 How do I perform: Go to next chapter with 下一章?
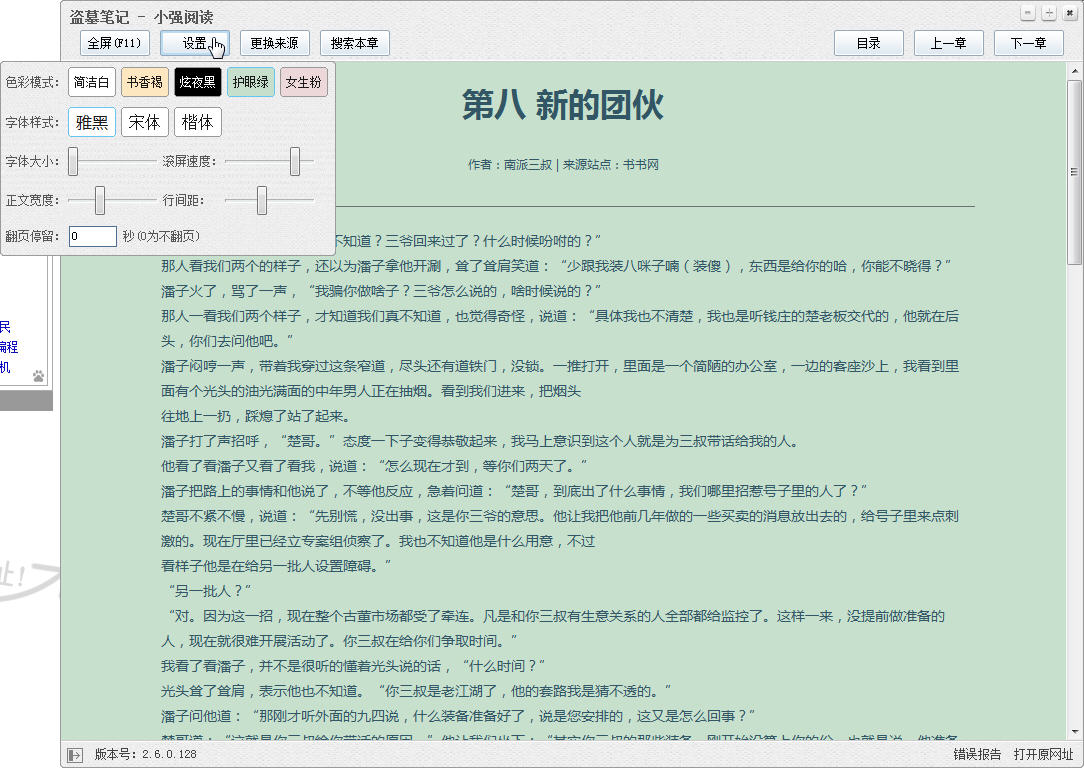pyautogui.click(x=1029, y=43)
